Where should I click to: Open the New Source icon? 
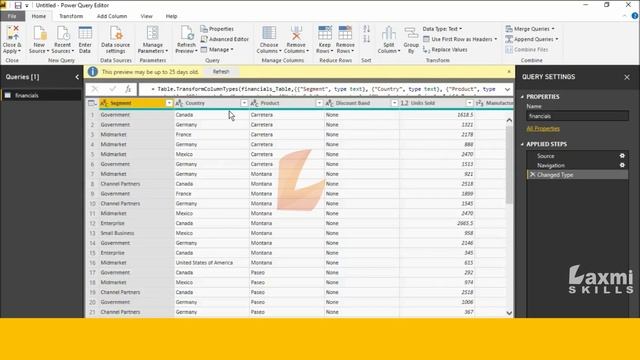tap(40, 33)
